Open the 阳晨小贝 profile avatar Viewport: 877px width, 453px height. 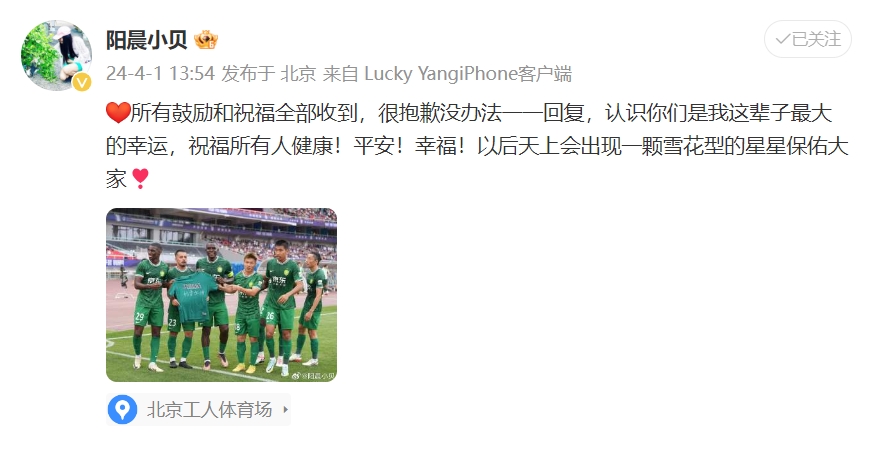(x=56, y=56)
